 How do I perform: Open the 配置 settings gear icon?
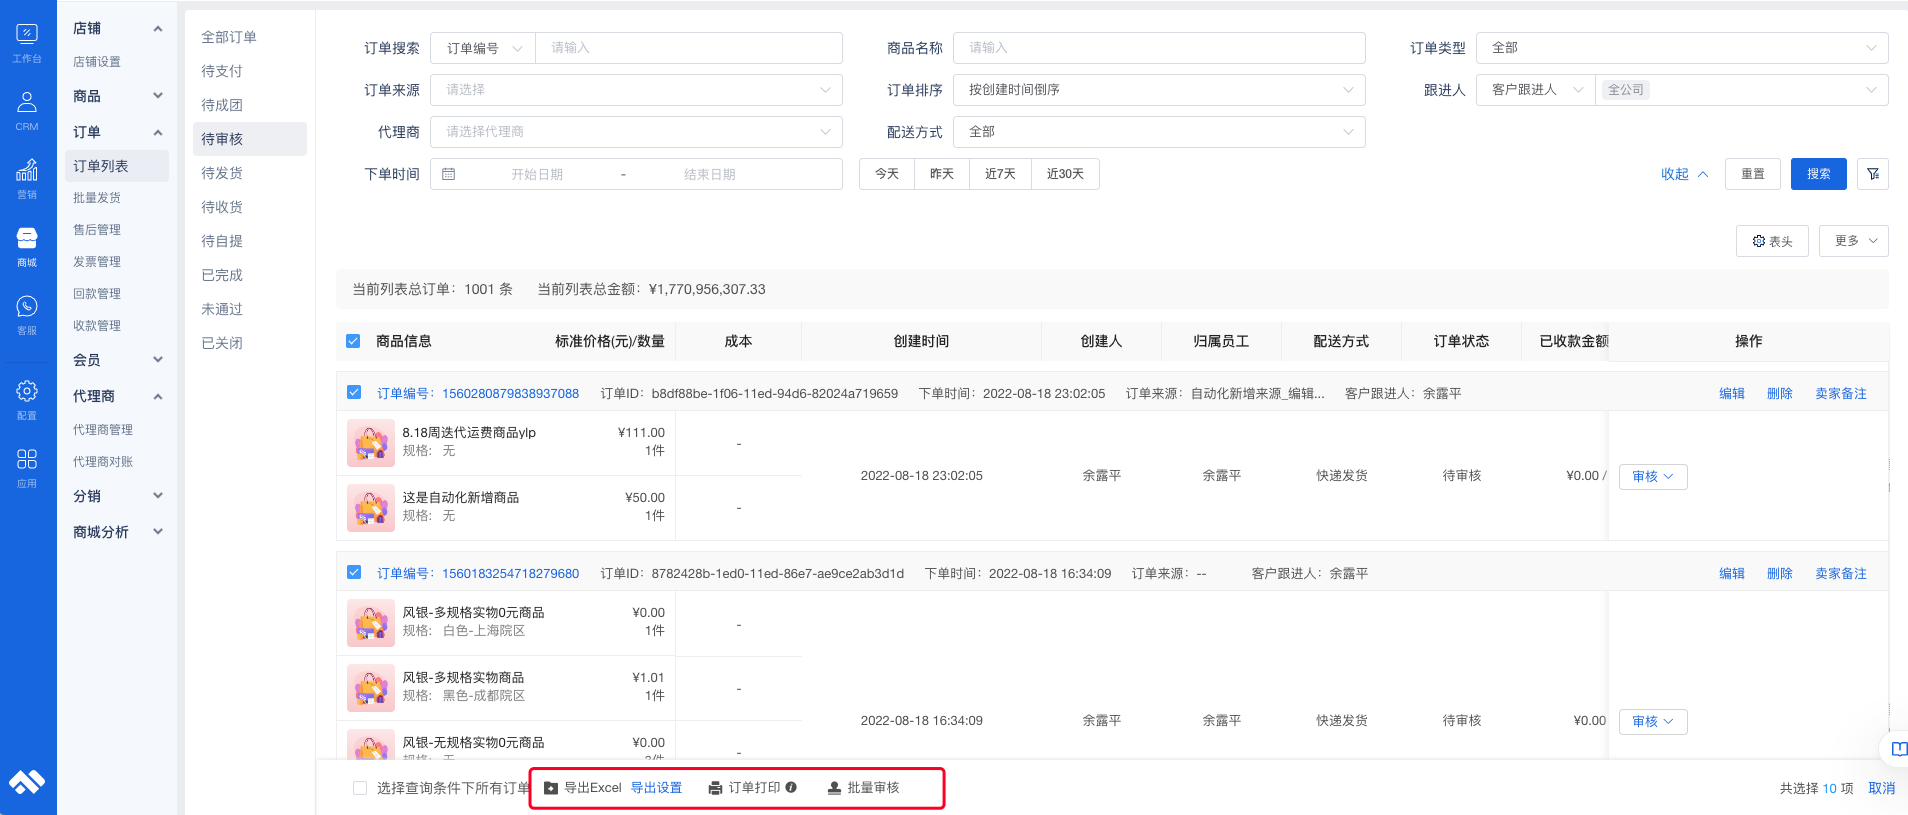click(27, 399)
